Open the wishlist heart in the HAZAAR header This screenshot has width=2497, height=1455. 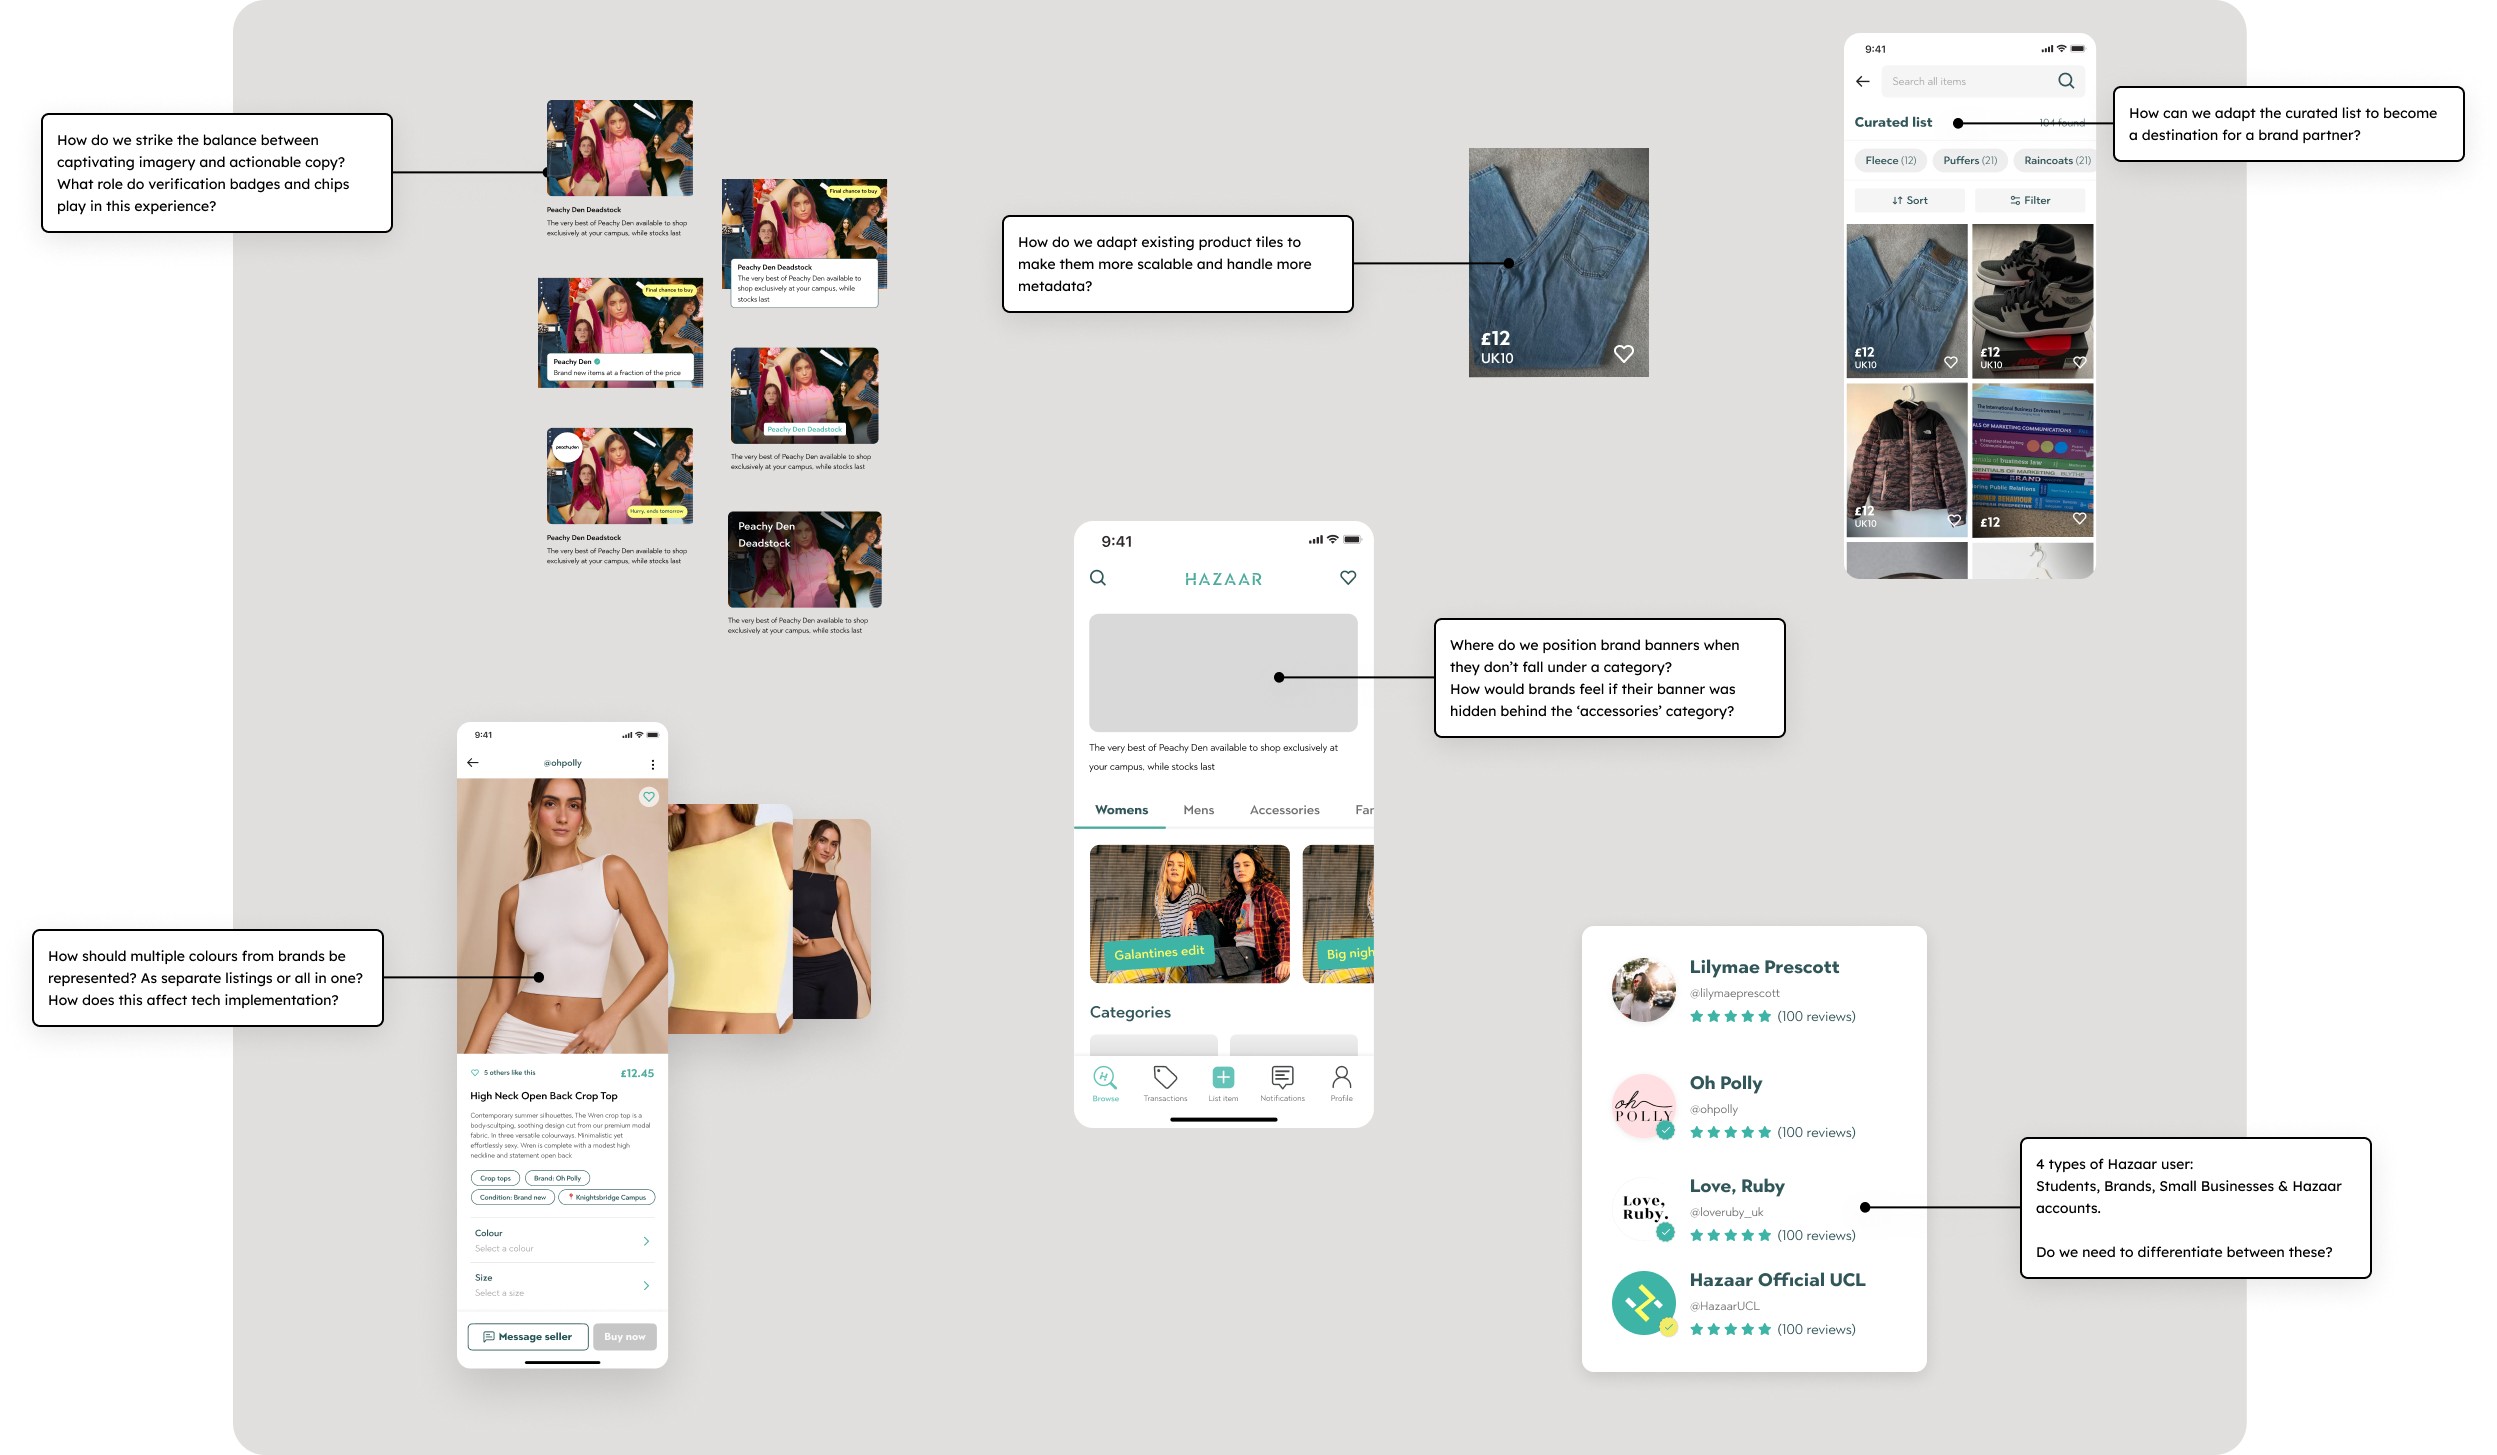pyautogui.click(x=1348, y=578)
